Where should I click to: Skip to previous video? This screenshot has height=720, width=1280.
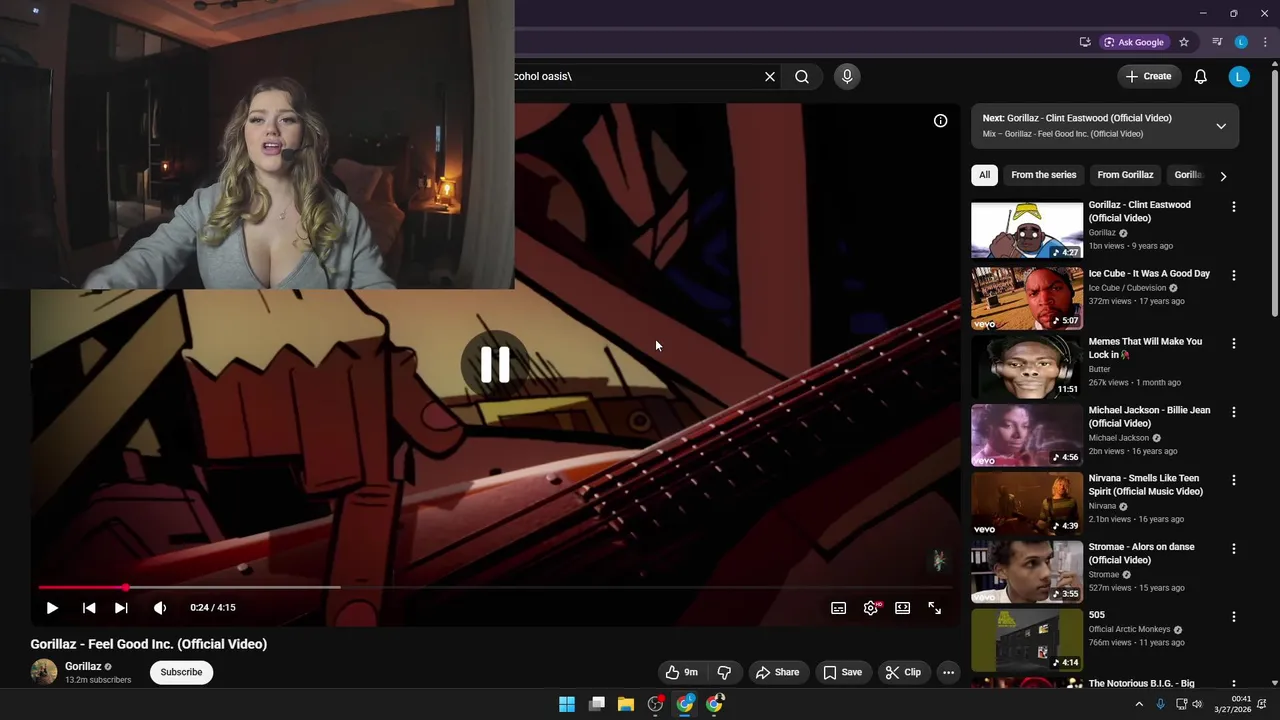[89, 607]
